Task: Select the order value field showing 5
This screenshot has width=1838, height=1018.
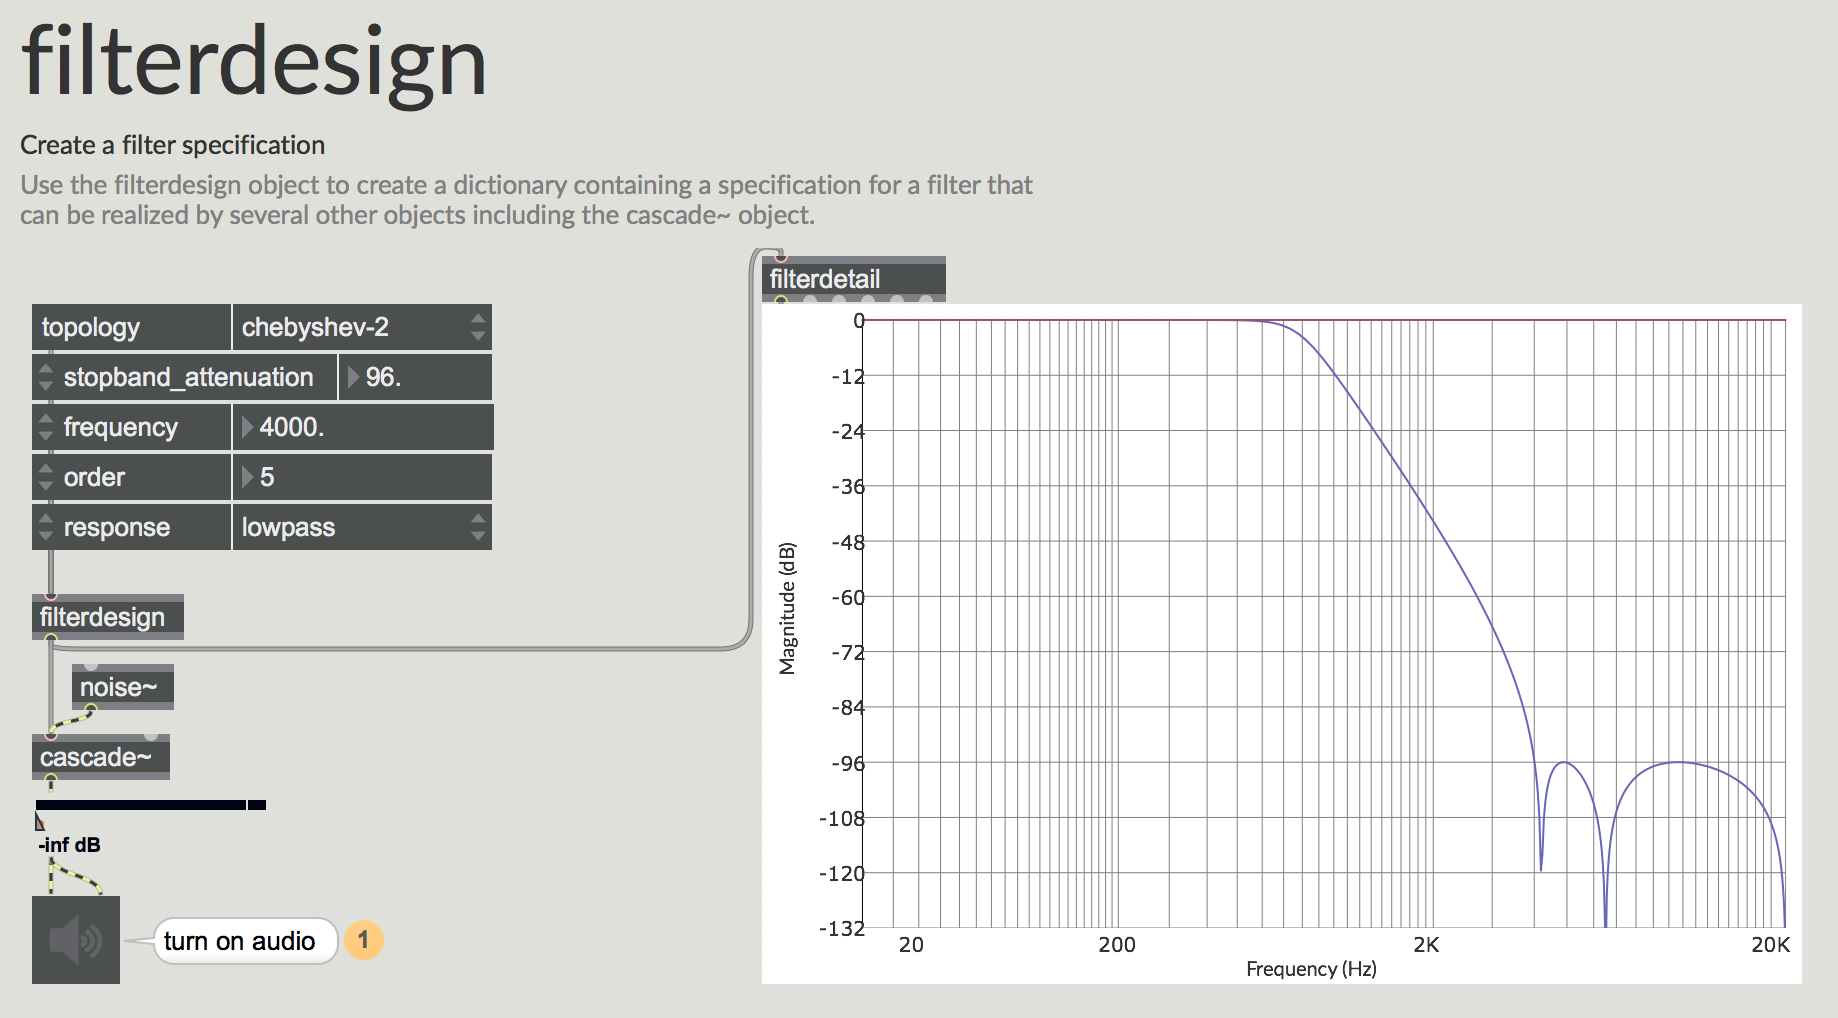Action: pos(362,477)
